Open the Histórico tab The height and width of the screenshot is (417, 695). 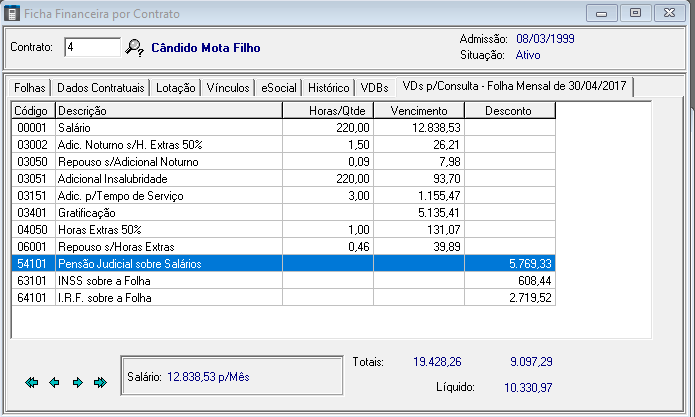(x=329, y=87)
